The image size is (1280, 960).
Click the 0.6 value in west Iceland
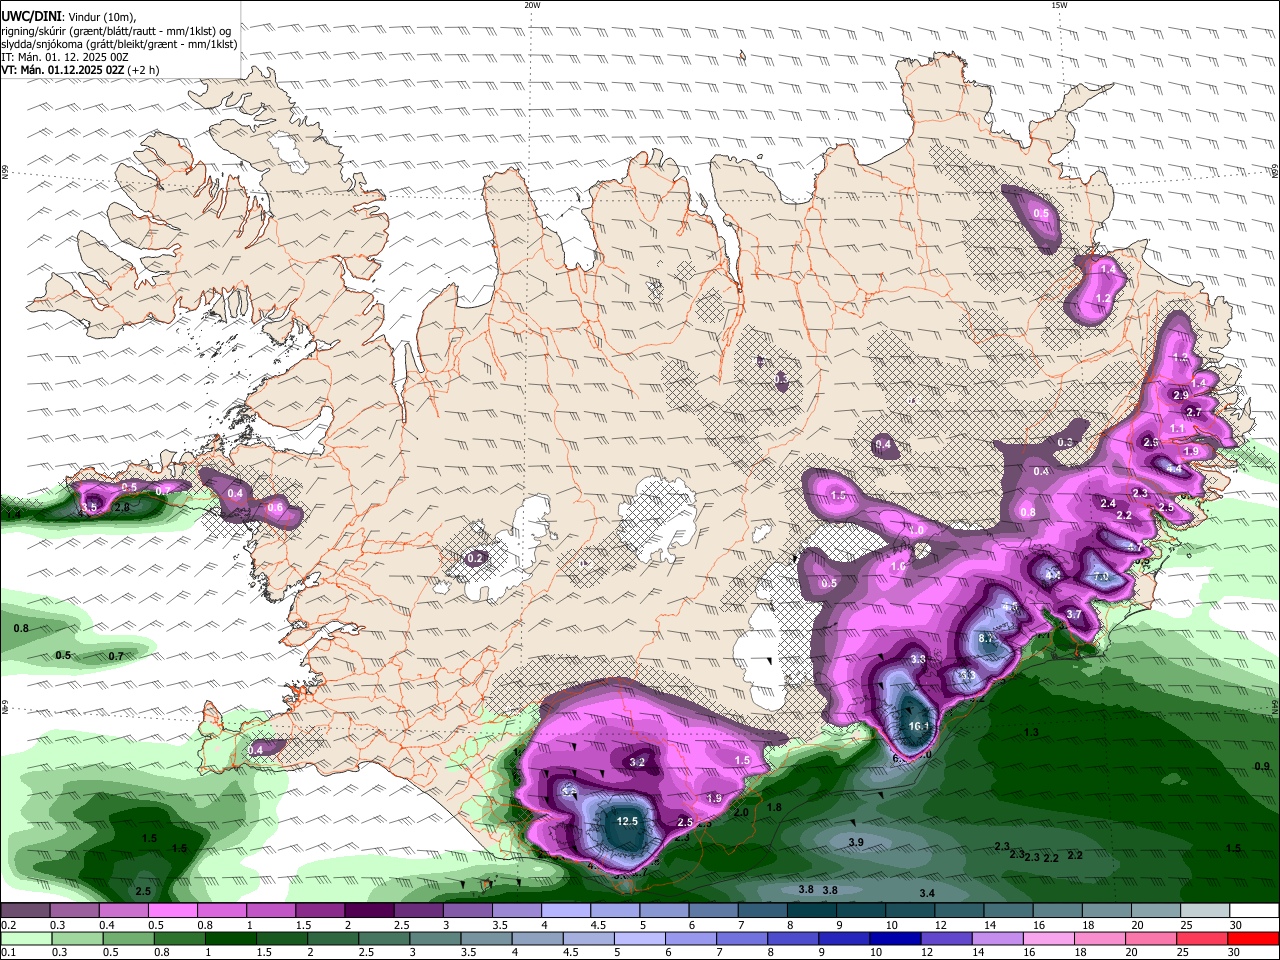(275, 508)
